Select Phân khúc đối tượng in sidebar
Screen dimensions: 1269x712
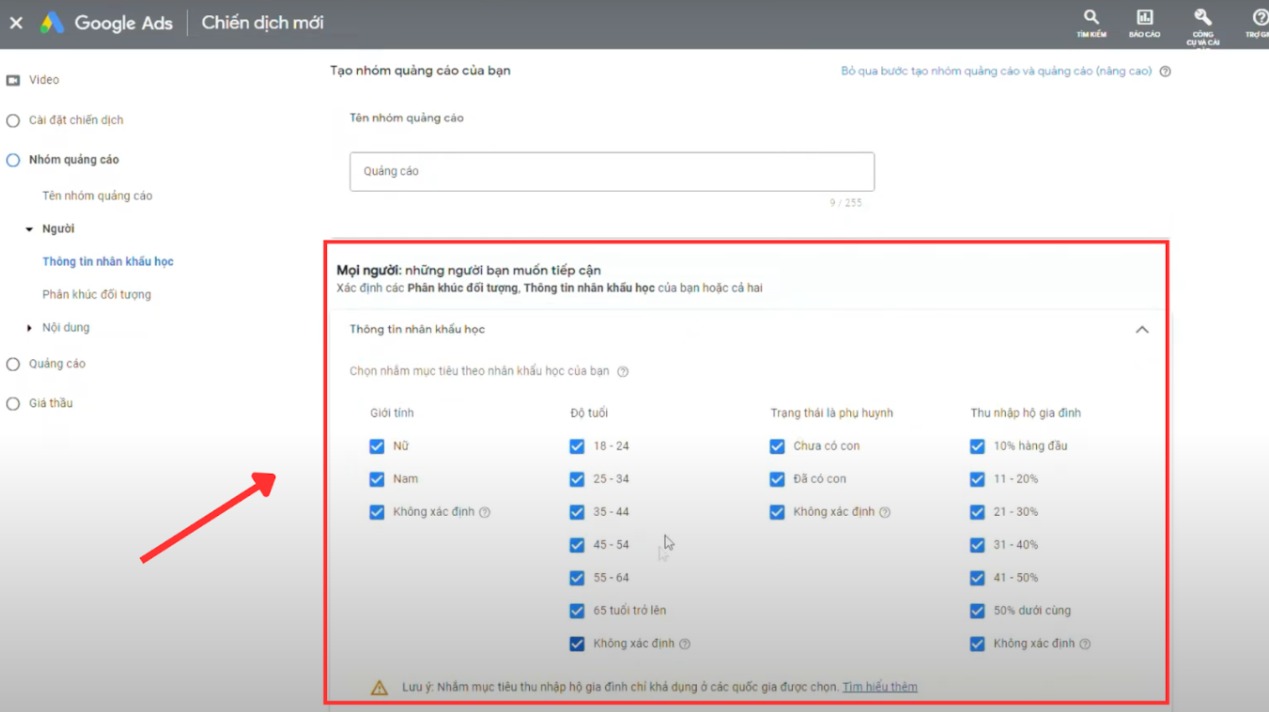click(x=98, y=294)
